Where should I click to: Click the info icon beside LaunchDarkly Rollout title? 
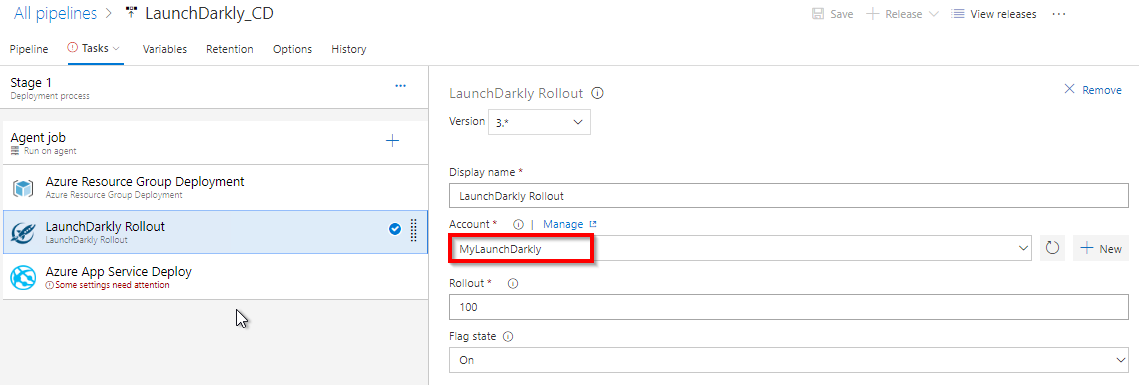(x=598, y=93)
